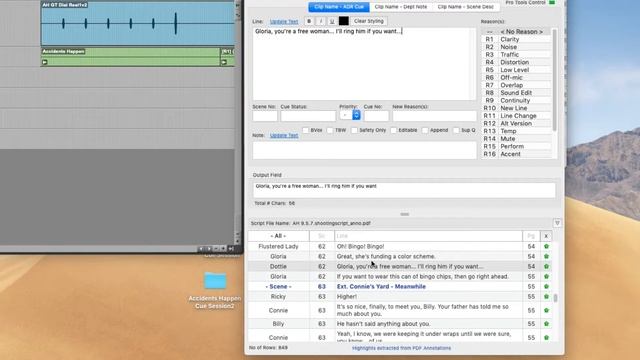
Task: Click 'Highlights extracted from PDF Annotations' link
Action: (402, 348)
